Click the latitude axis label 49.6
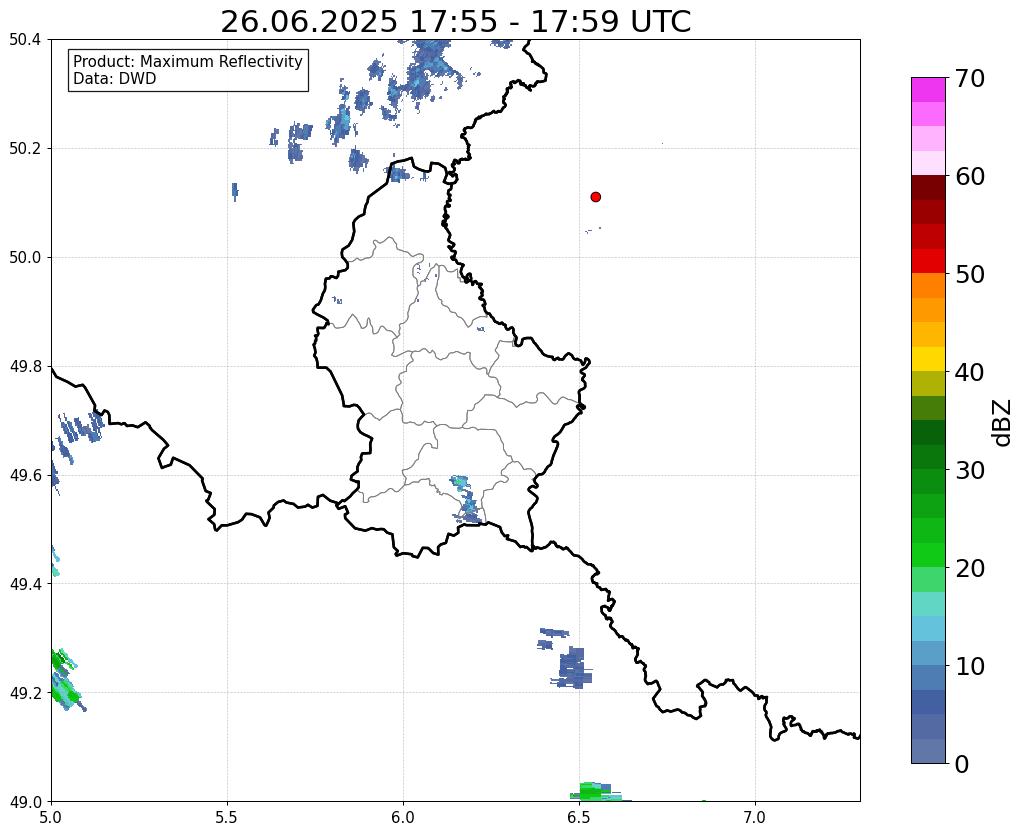 click(x=25, y=476)
